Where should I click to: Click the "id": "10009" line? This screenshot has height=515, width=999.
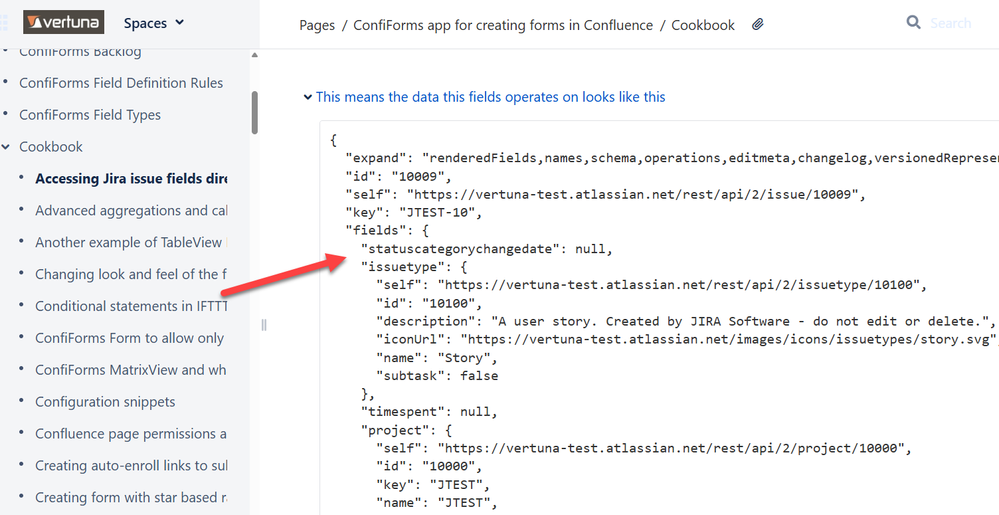click(398, 177)
